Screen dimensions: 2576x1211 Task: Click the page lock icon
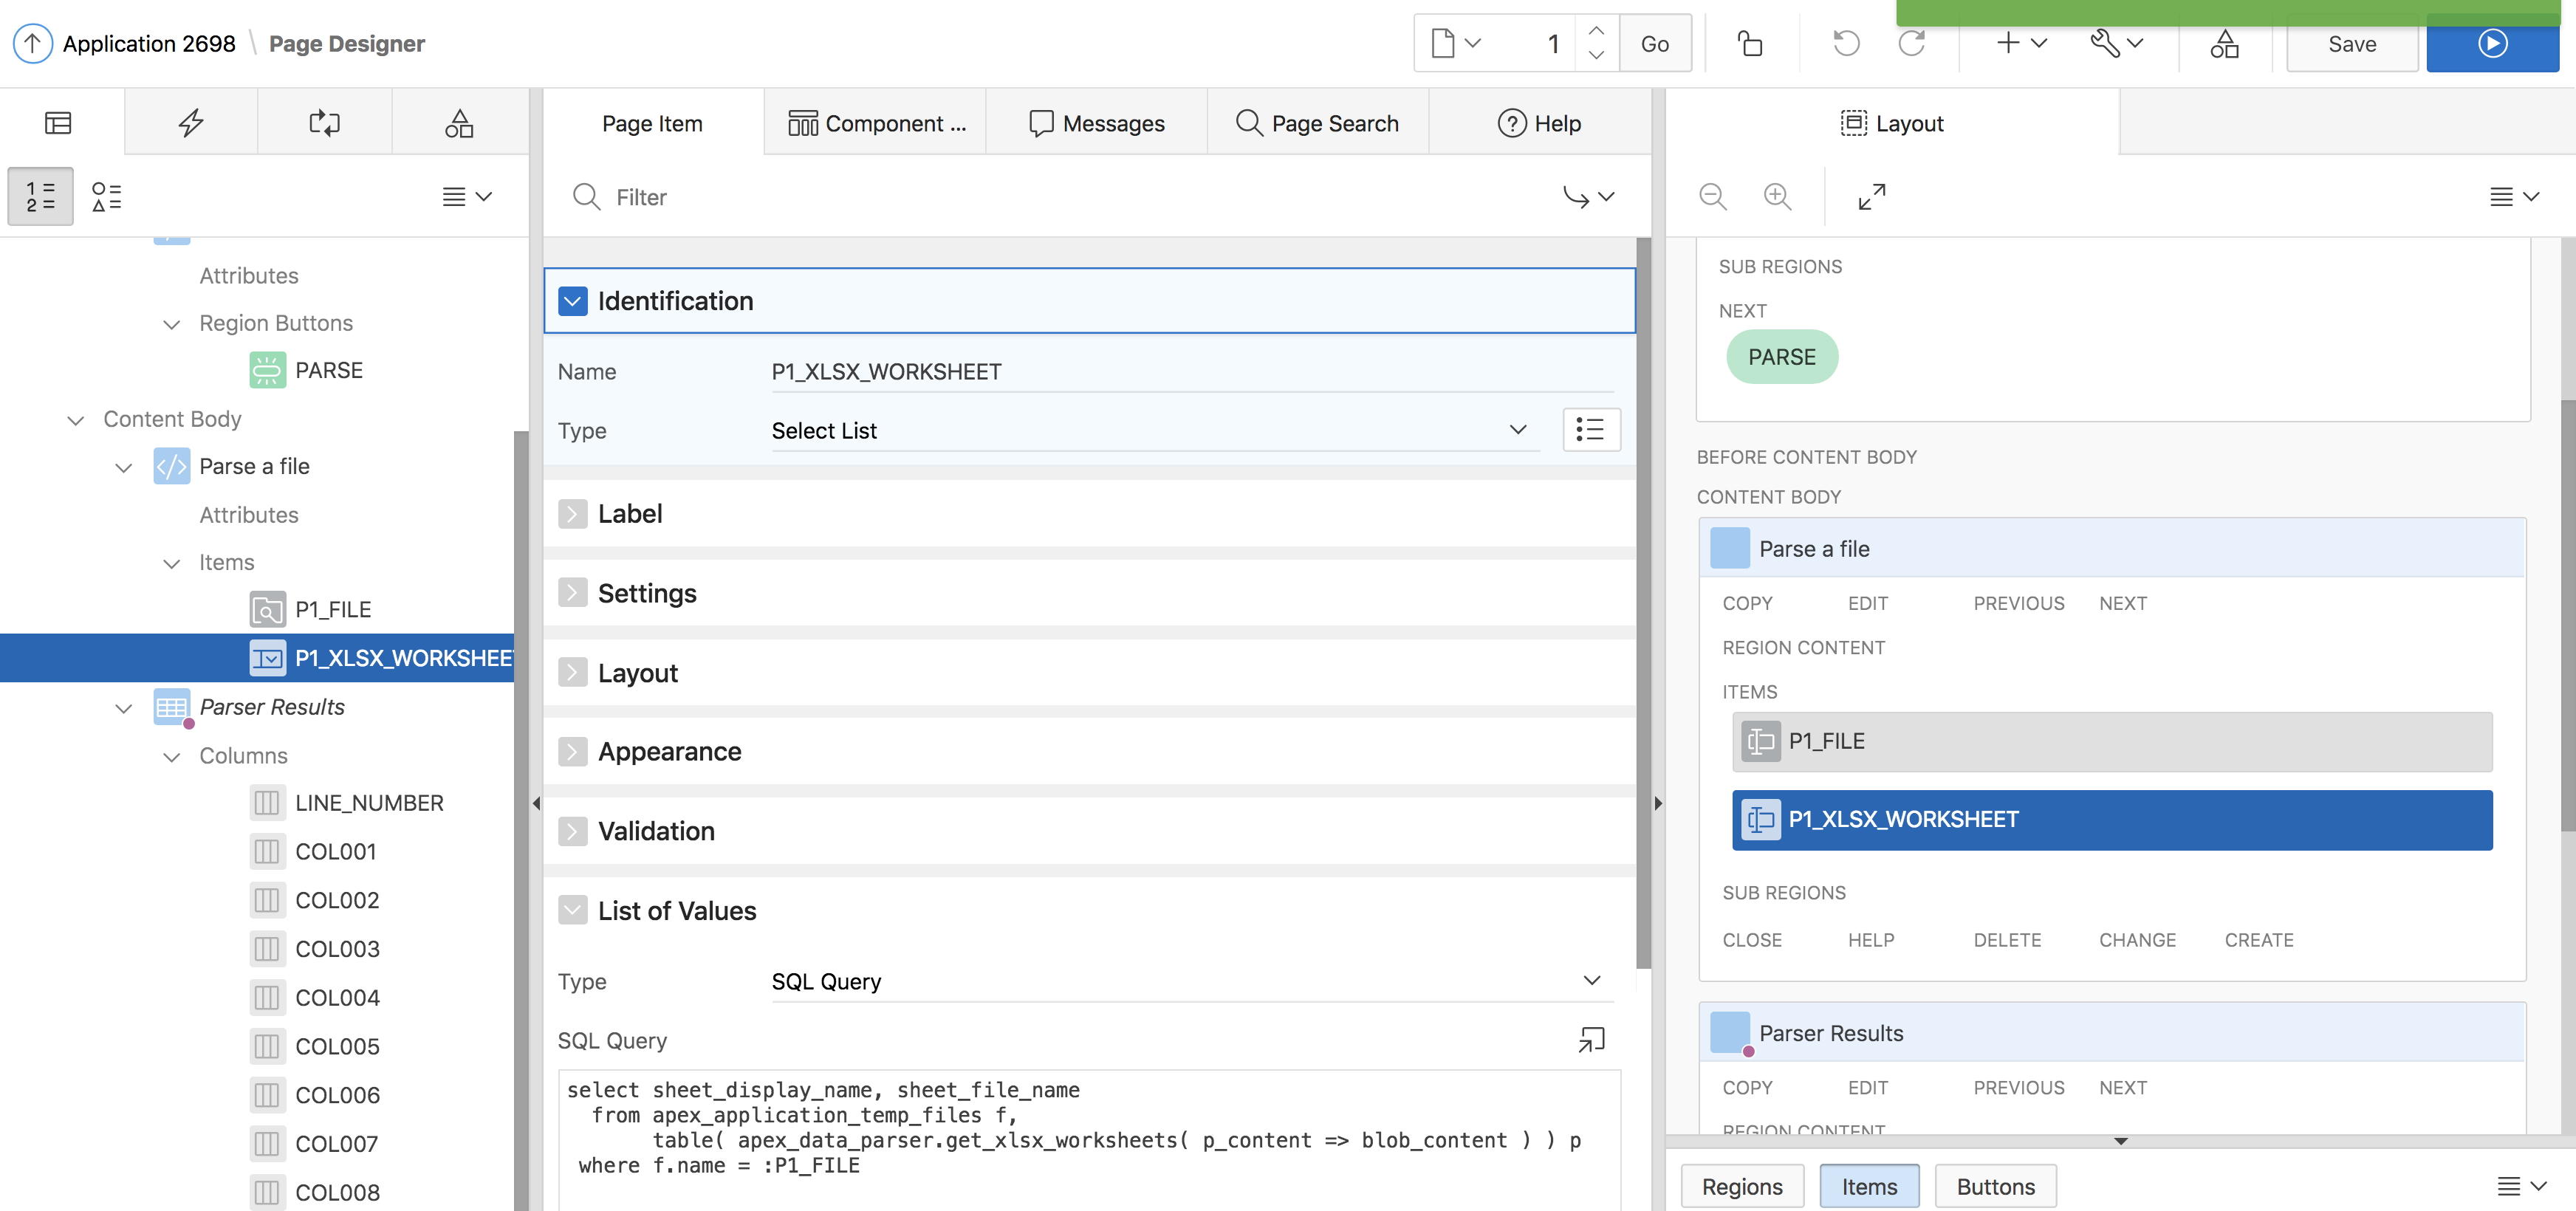tap(1750, 43)
